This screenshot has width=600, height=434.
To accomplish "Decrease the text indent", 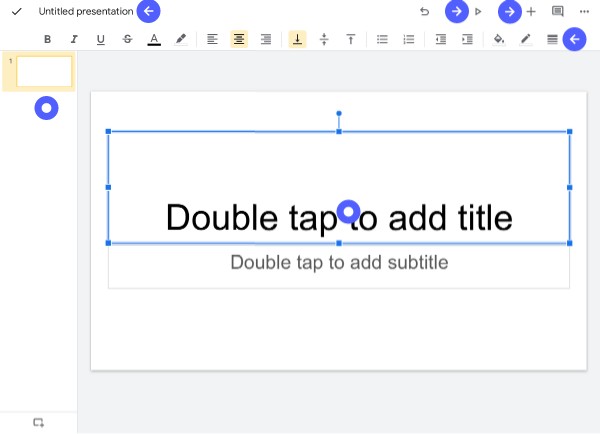I will pyautogui.click(x=440, y=39).
